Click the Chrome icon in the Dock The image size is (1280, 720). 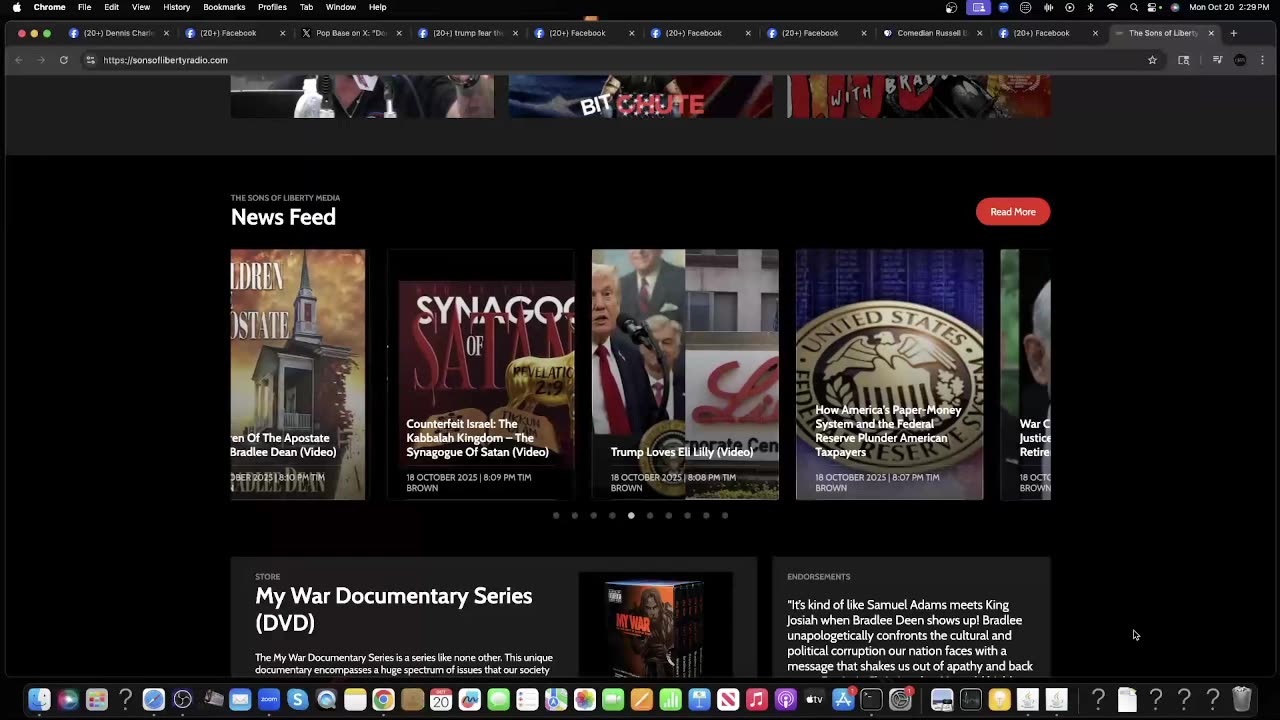coord(383,700)
